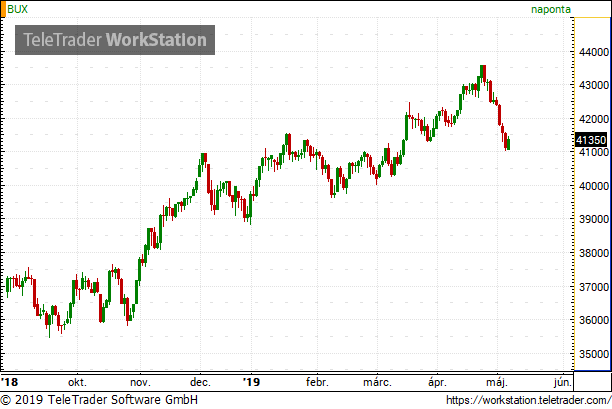The height and width of the screenshot is (409, 612).
Task: Click the 'okt.' month label
Action: (x=77, y=382)
